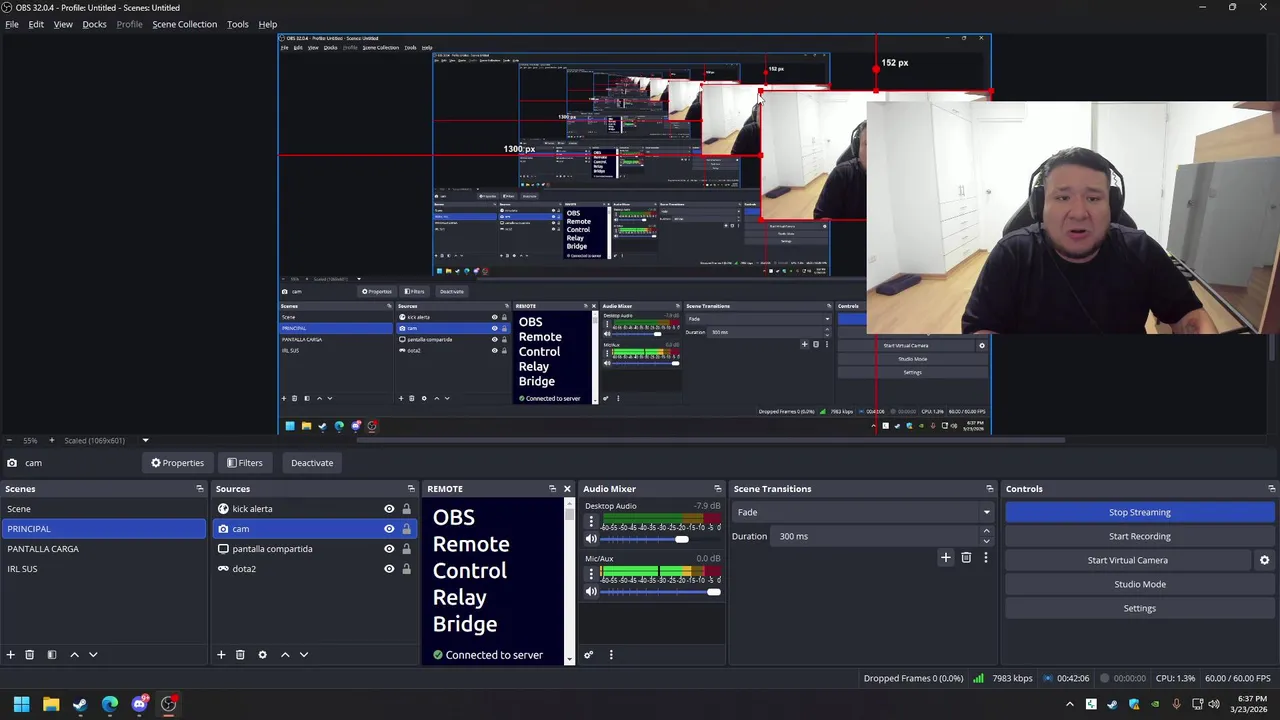Open Desktop Audio three-dot options
Viewport: 1280px width, 720px height.
591,521
